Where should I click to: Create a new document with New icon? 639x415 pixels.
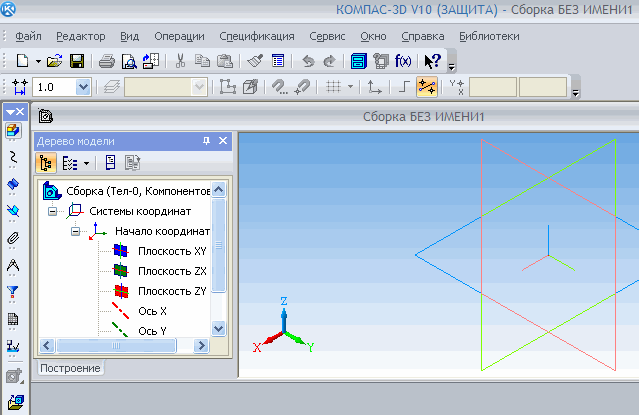(22, 61)
